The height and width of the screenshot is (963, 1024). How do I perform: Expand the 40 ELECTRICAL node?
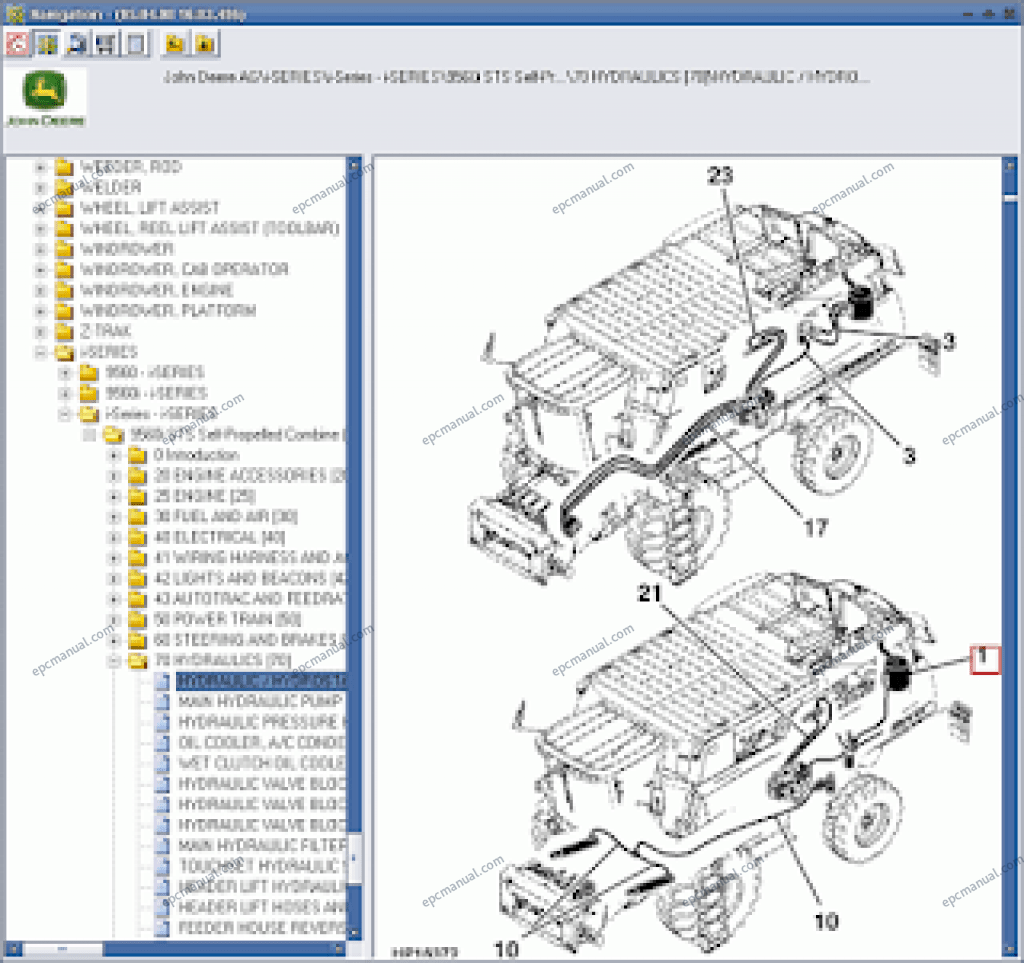point(114,537)
